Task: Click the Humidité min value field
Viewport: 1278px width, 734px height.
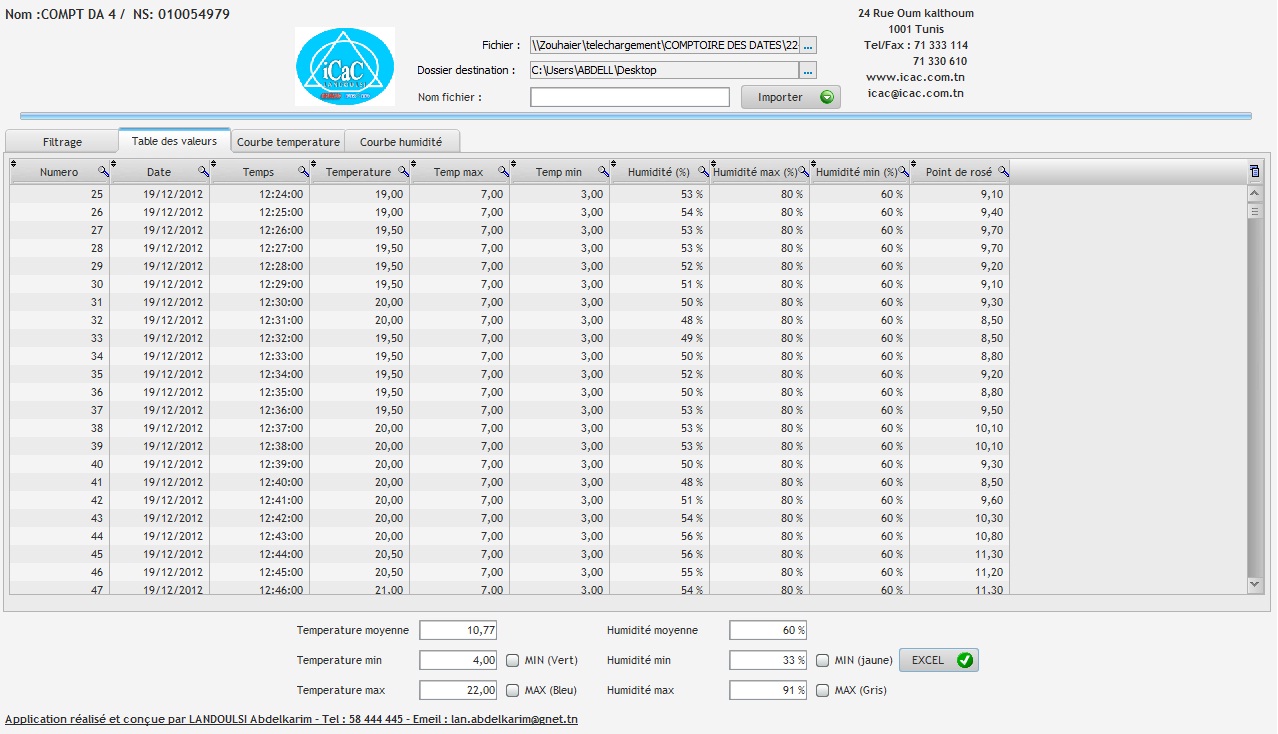Action: pos(768,660)
